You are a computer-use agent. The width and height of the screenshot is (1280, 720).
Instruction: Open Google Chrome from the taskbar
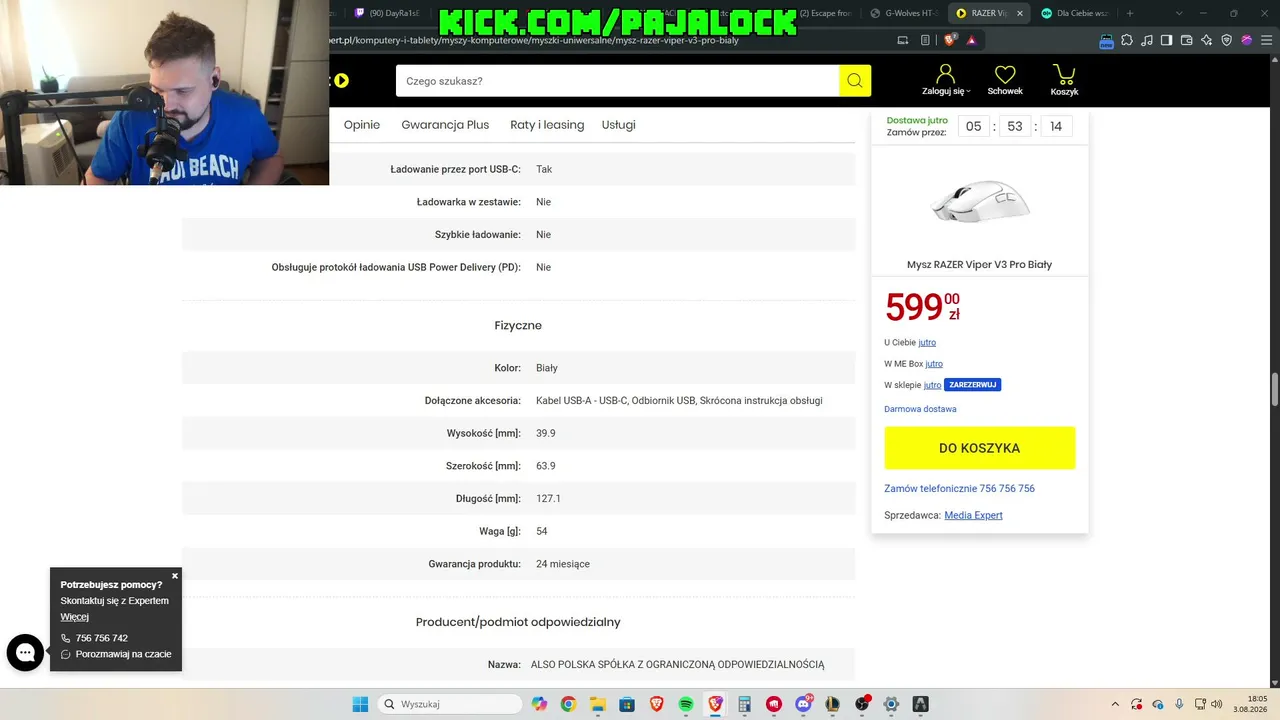568,704
